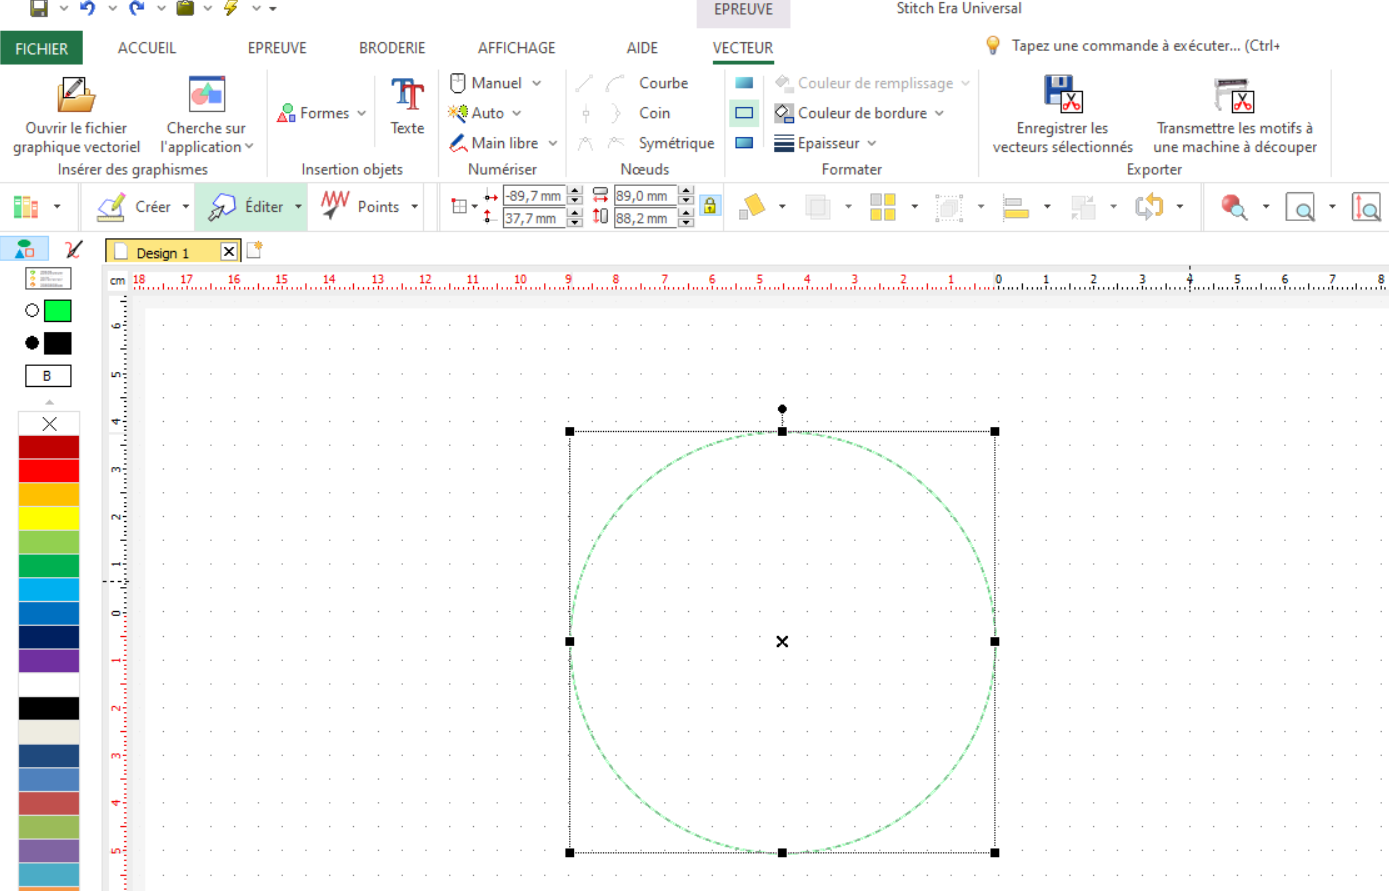Click Enregistrer les vecteurs sélectionnés icon

[x=1062, y=95]
